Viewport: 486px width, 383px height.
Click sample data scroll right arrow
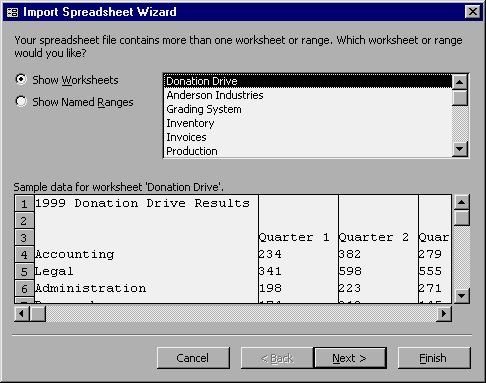[444, 314]
